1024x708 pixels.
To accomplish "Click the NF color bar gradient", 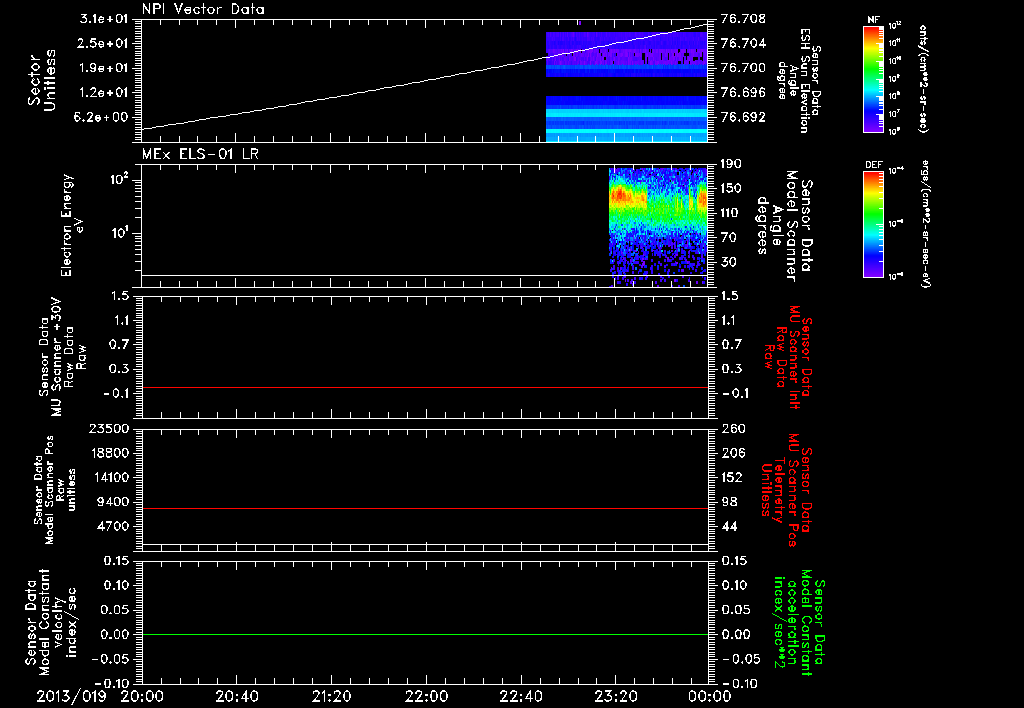I will pyautogui.click(x=874, y=78).
